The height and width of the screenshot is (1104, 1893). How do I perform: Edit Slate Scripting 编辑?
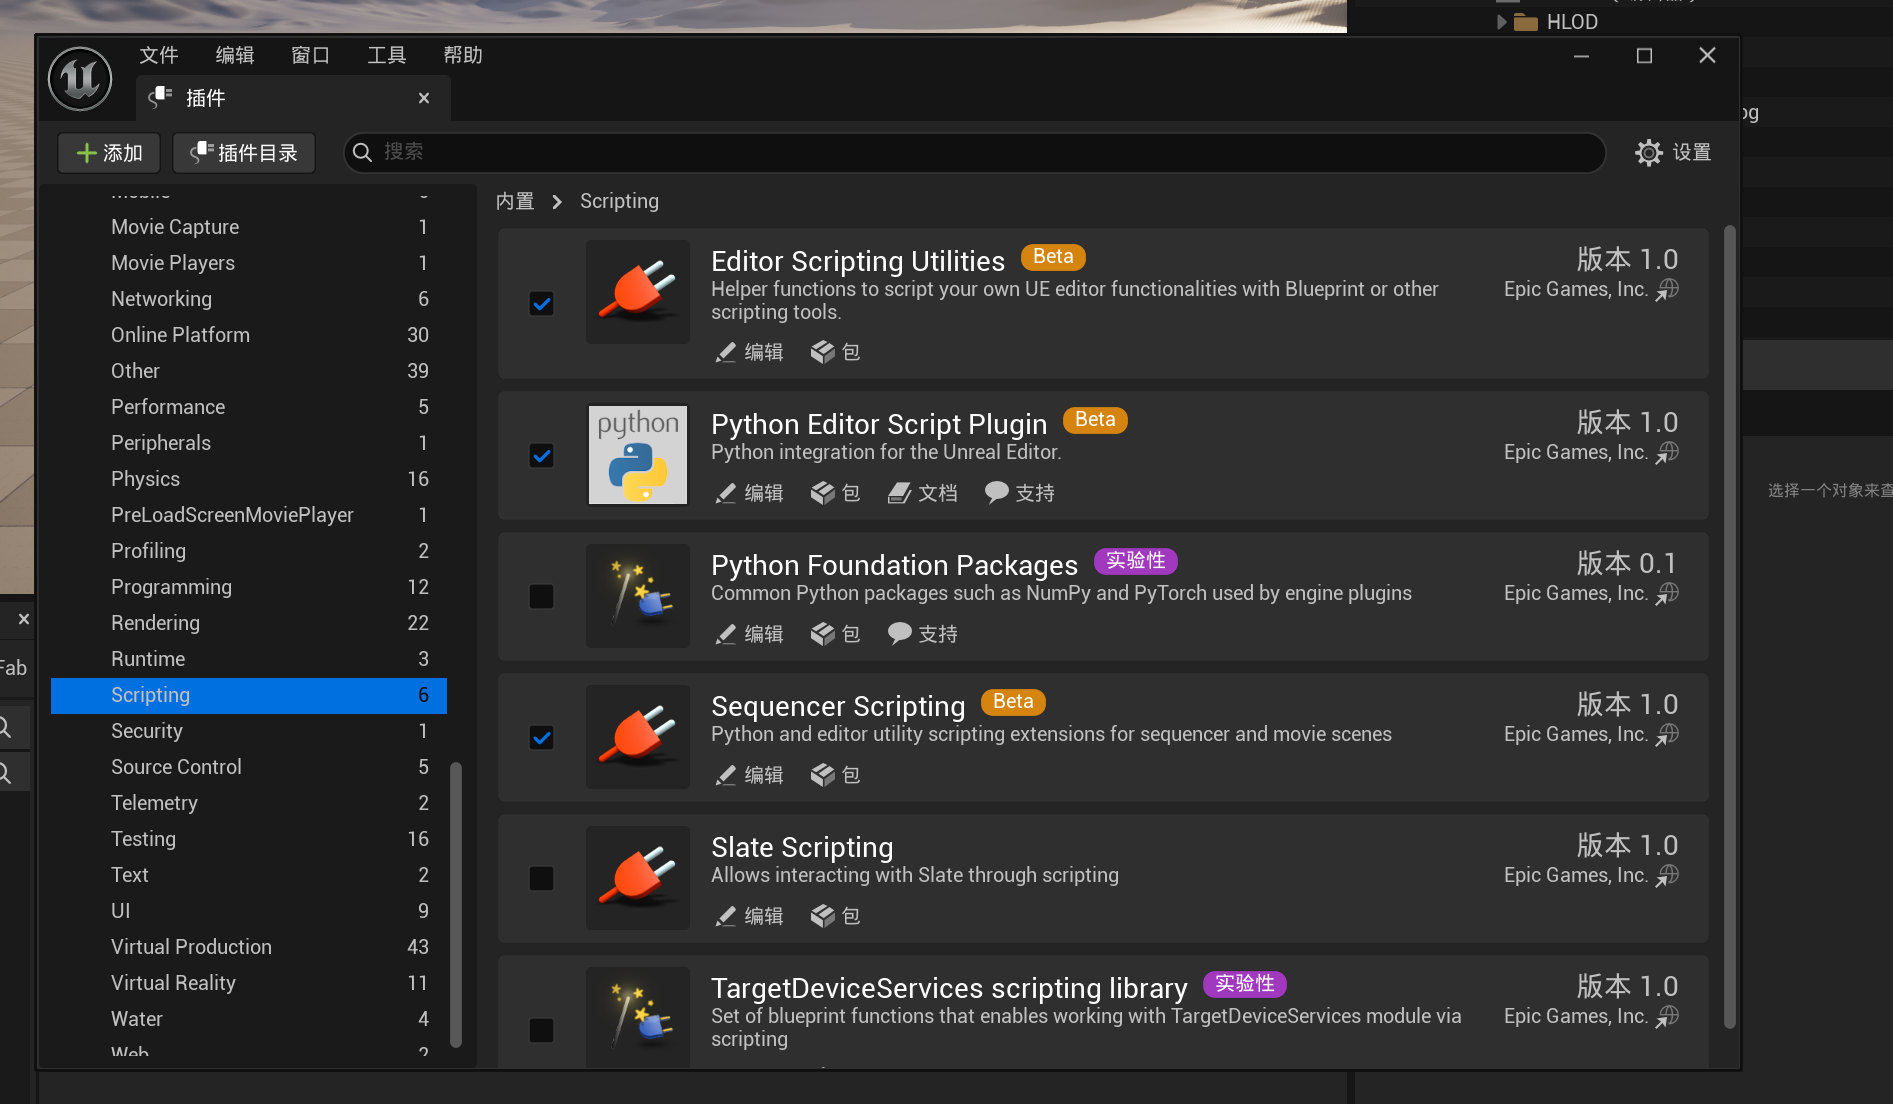click(749, 916)
